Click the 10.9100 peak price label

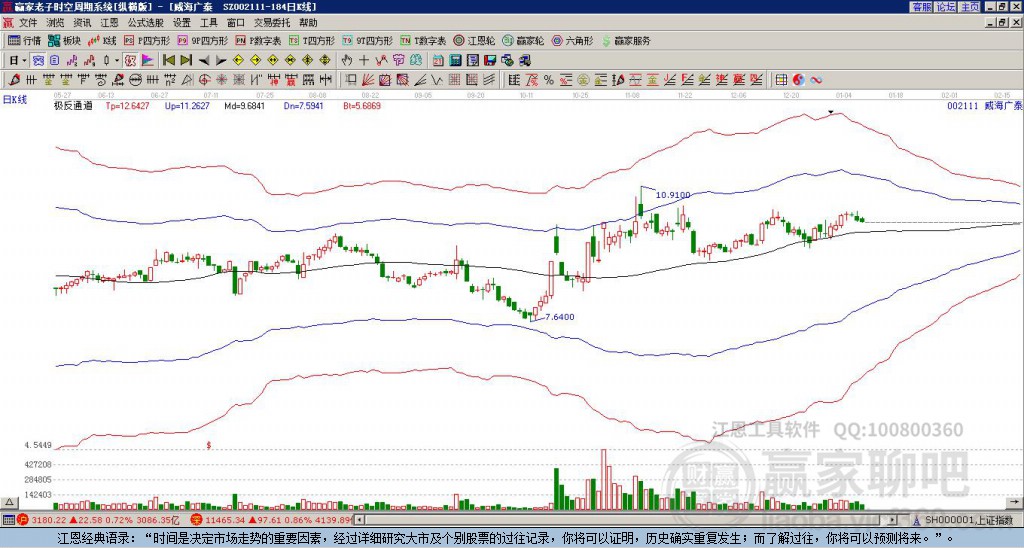click(x=671, y=194)
